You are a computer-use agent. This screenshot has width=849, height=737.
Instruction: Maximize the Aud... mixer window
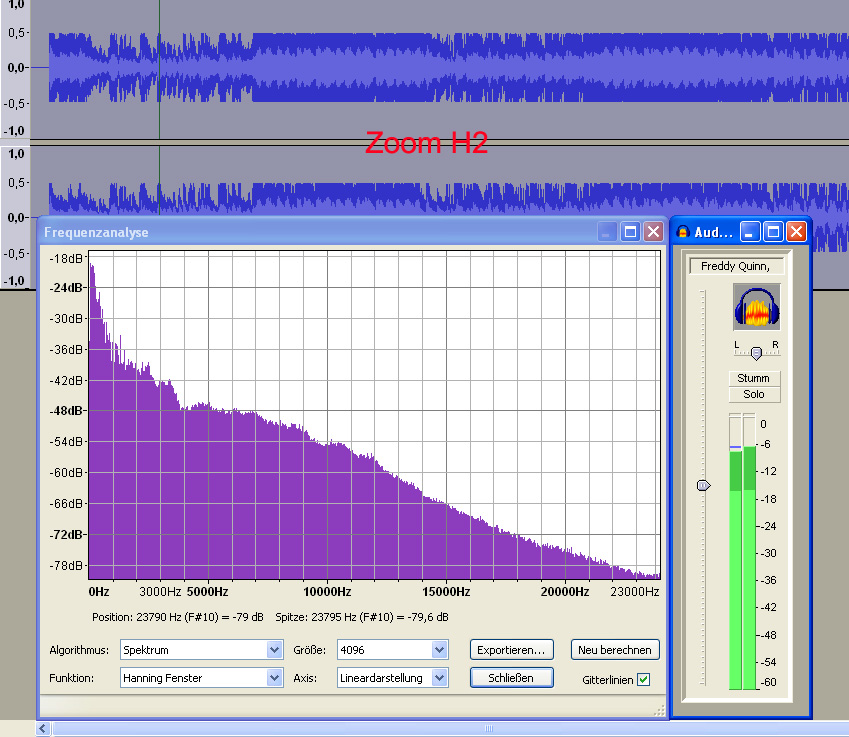point(773,232)
